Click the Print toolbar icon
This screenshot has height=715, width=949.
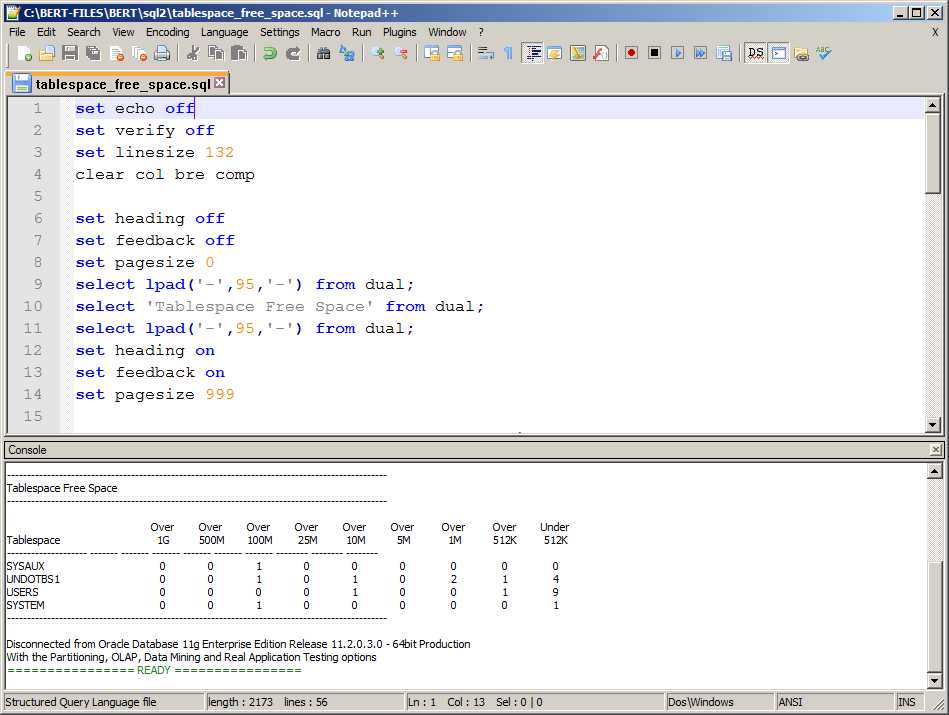162,53
